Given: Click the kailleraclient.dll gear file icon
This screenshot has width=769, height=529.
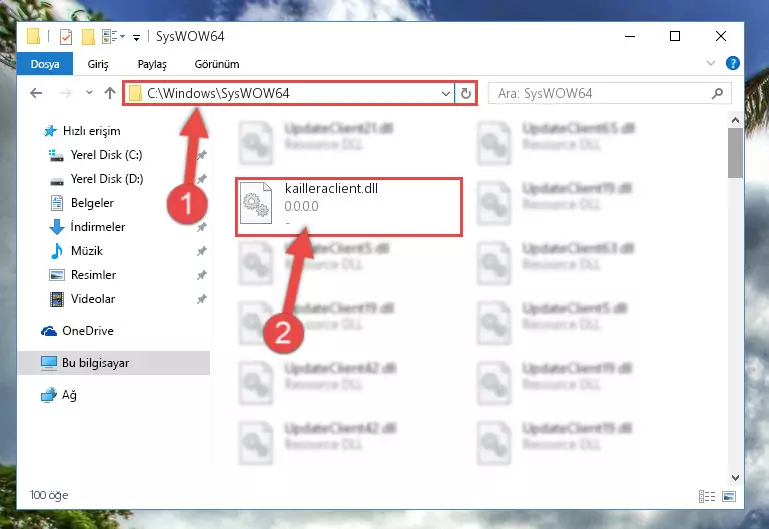Looking at the screenshot, I should [x=256, y=203].
